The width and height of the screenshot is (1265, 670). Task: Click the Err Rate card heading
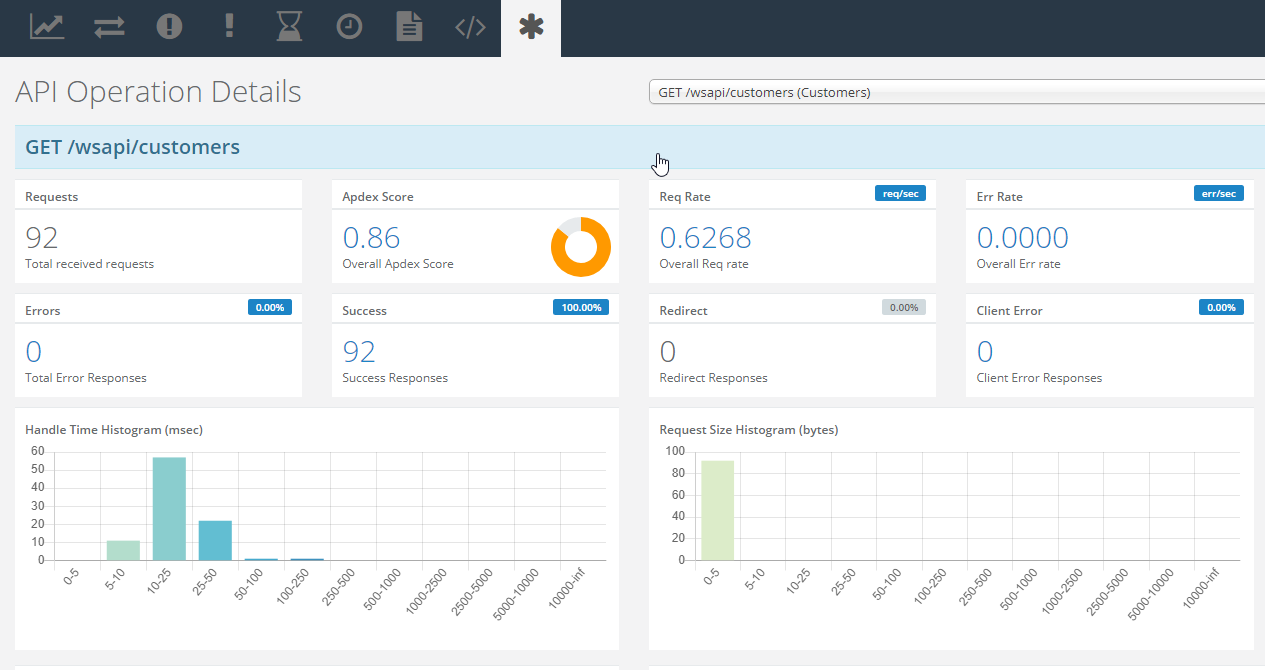(x=1000, y=197)
